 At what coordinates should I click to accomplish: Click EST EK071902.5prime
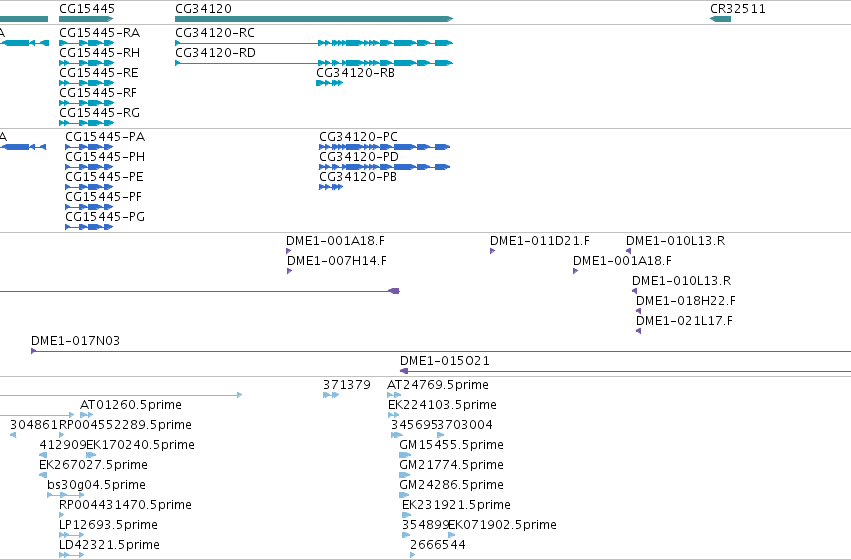(x=452, y=536)
